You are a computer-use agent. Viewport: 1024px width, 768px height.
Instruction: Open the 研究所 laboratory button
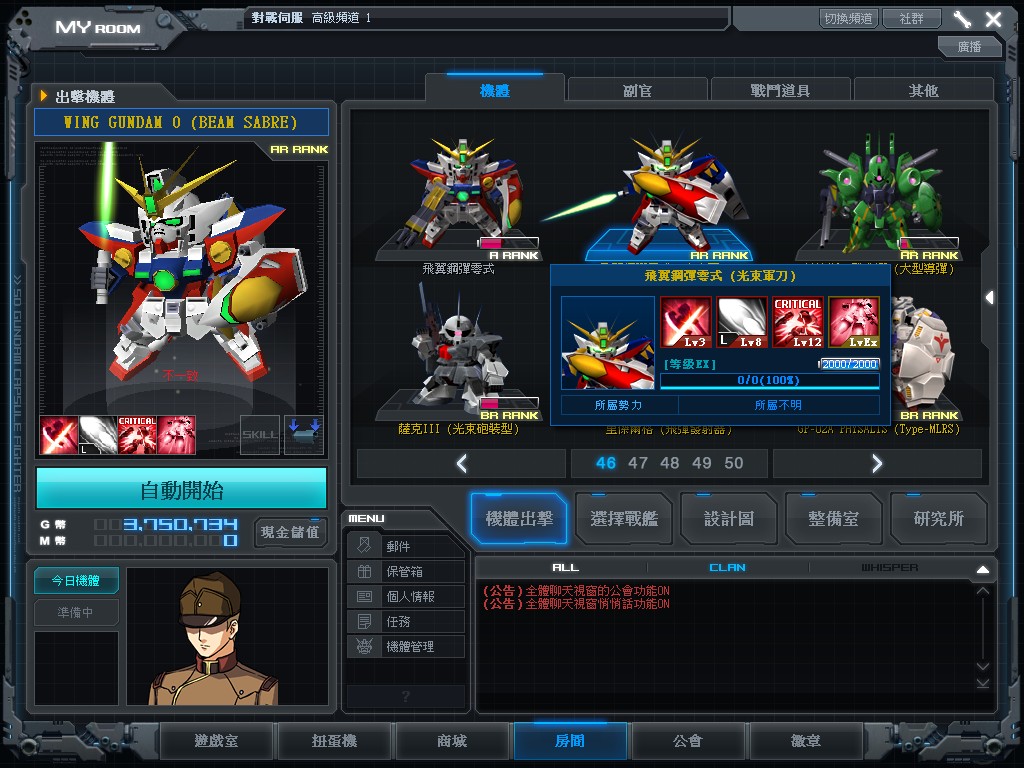point(938,519)
